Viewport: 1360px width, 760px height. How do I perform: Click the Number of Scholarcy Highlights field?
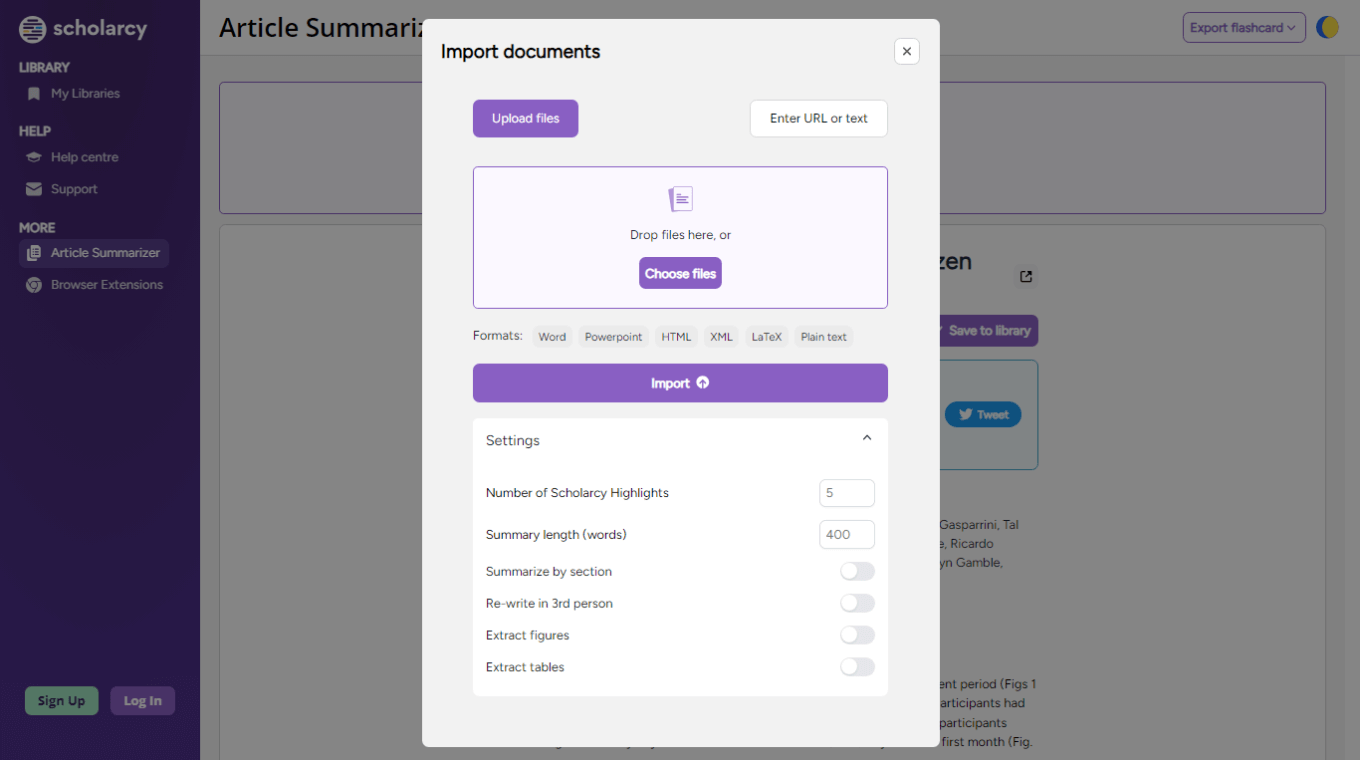(847, 493)
